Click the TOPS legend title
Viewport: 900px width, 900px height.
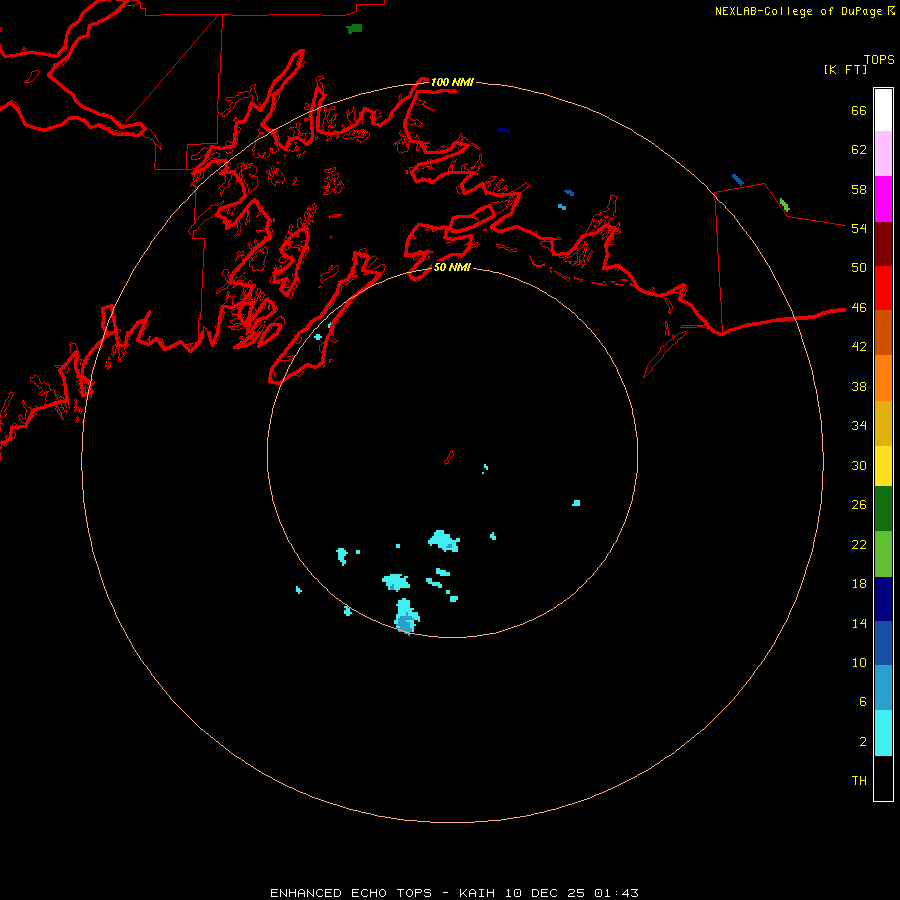click(x=879, y=59)
